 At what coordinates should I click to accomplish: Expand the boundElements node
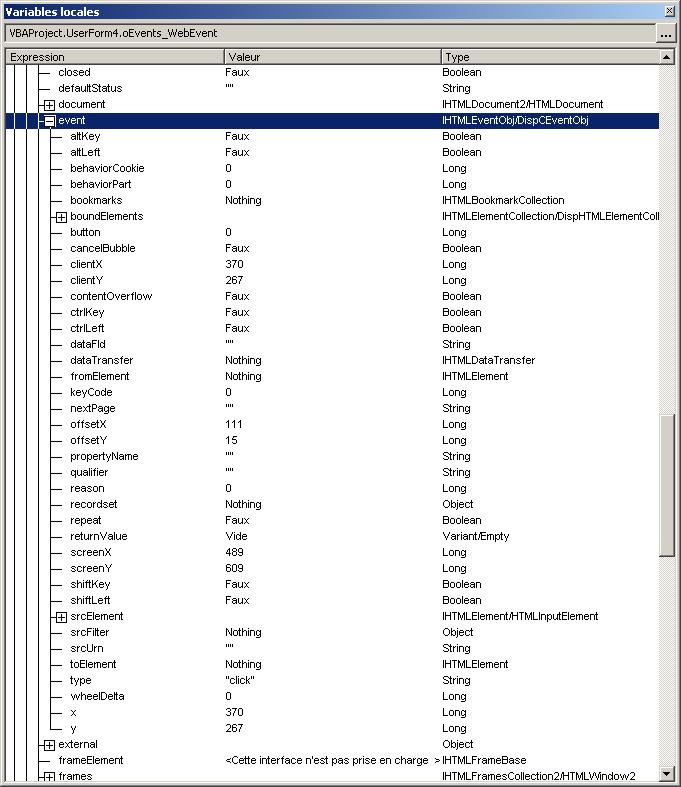[x=60, y=217]
